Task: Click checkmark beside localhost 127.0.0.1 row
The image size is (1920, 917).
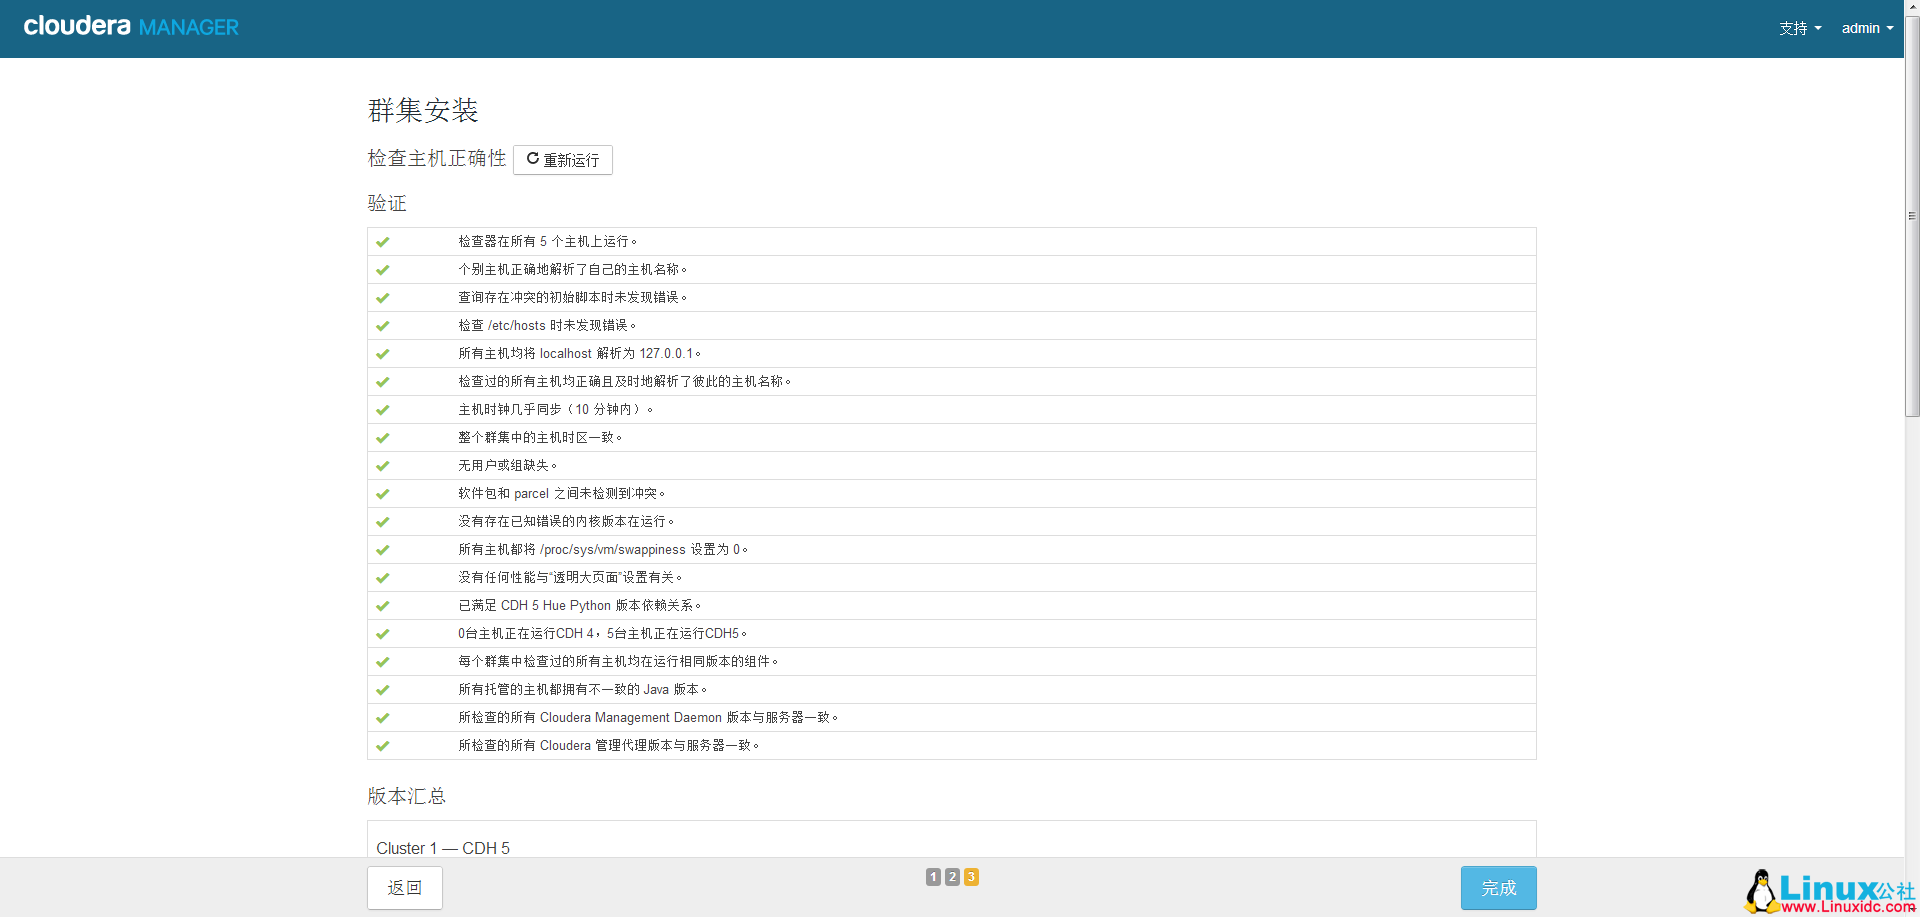Action: pyautogui.click(x=382, y=354)
